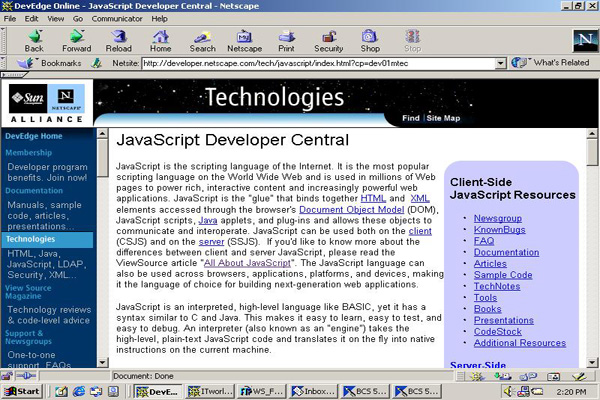Open the File menu
Screen dimensions: 600x400
click(x=10, y=19)
